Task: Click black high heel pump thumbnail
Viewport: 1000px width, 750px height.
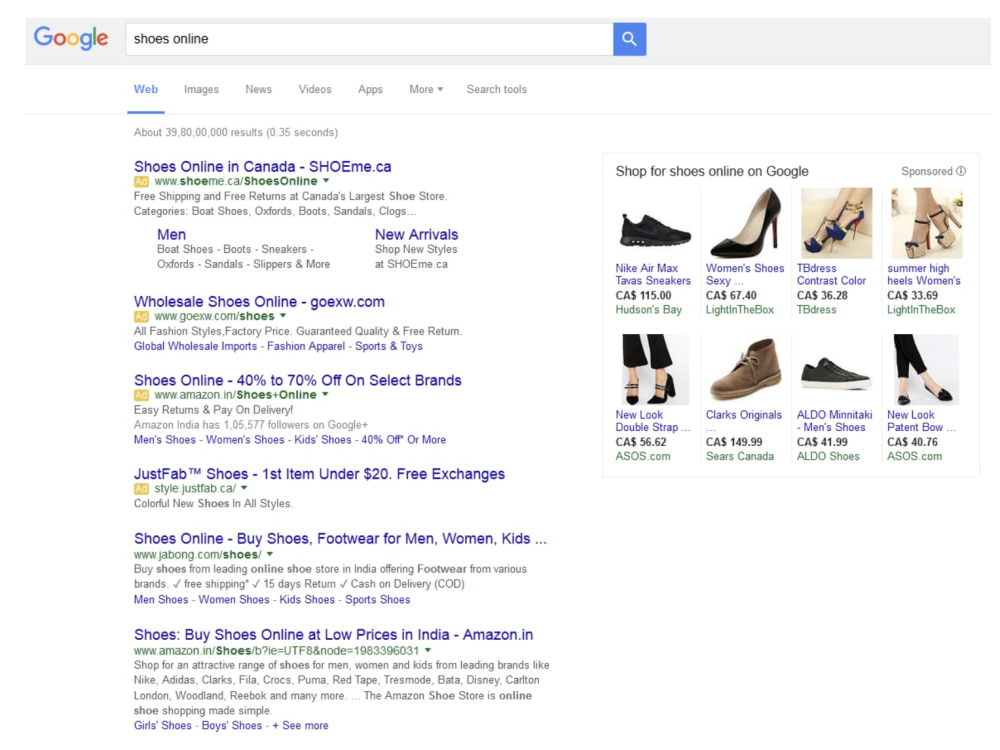Action: (x=745, y=223)
